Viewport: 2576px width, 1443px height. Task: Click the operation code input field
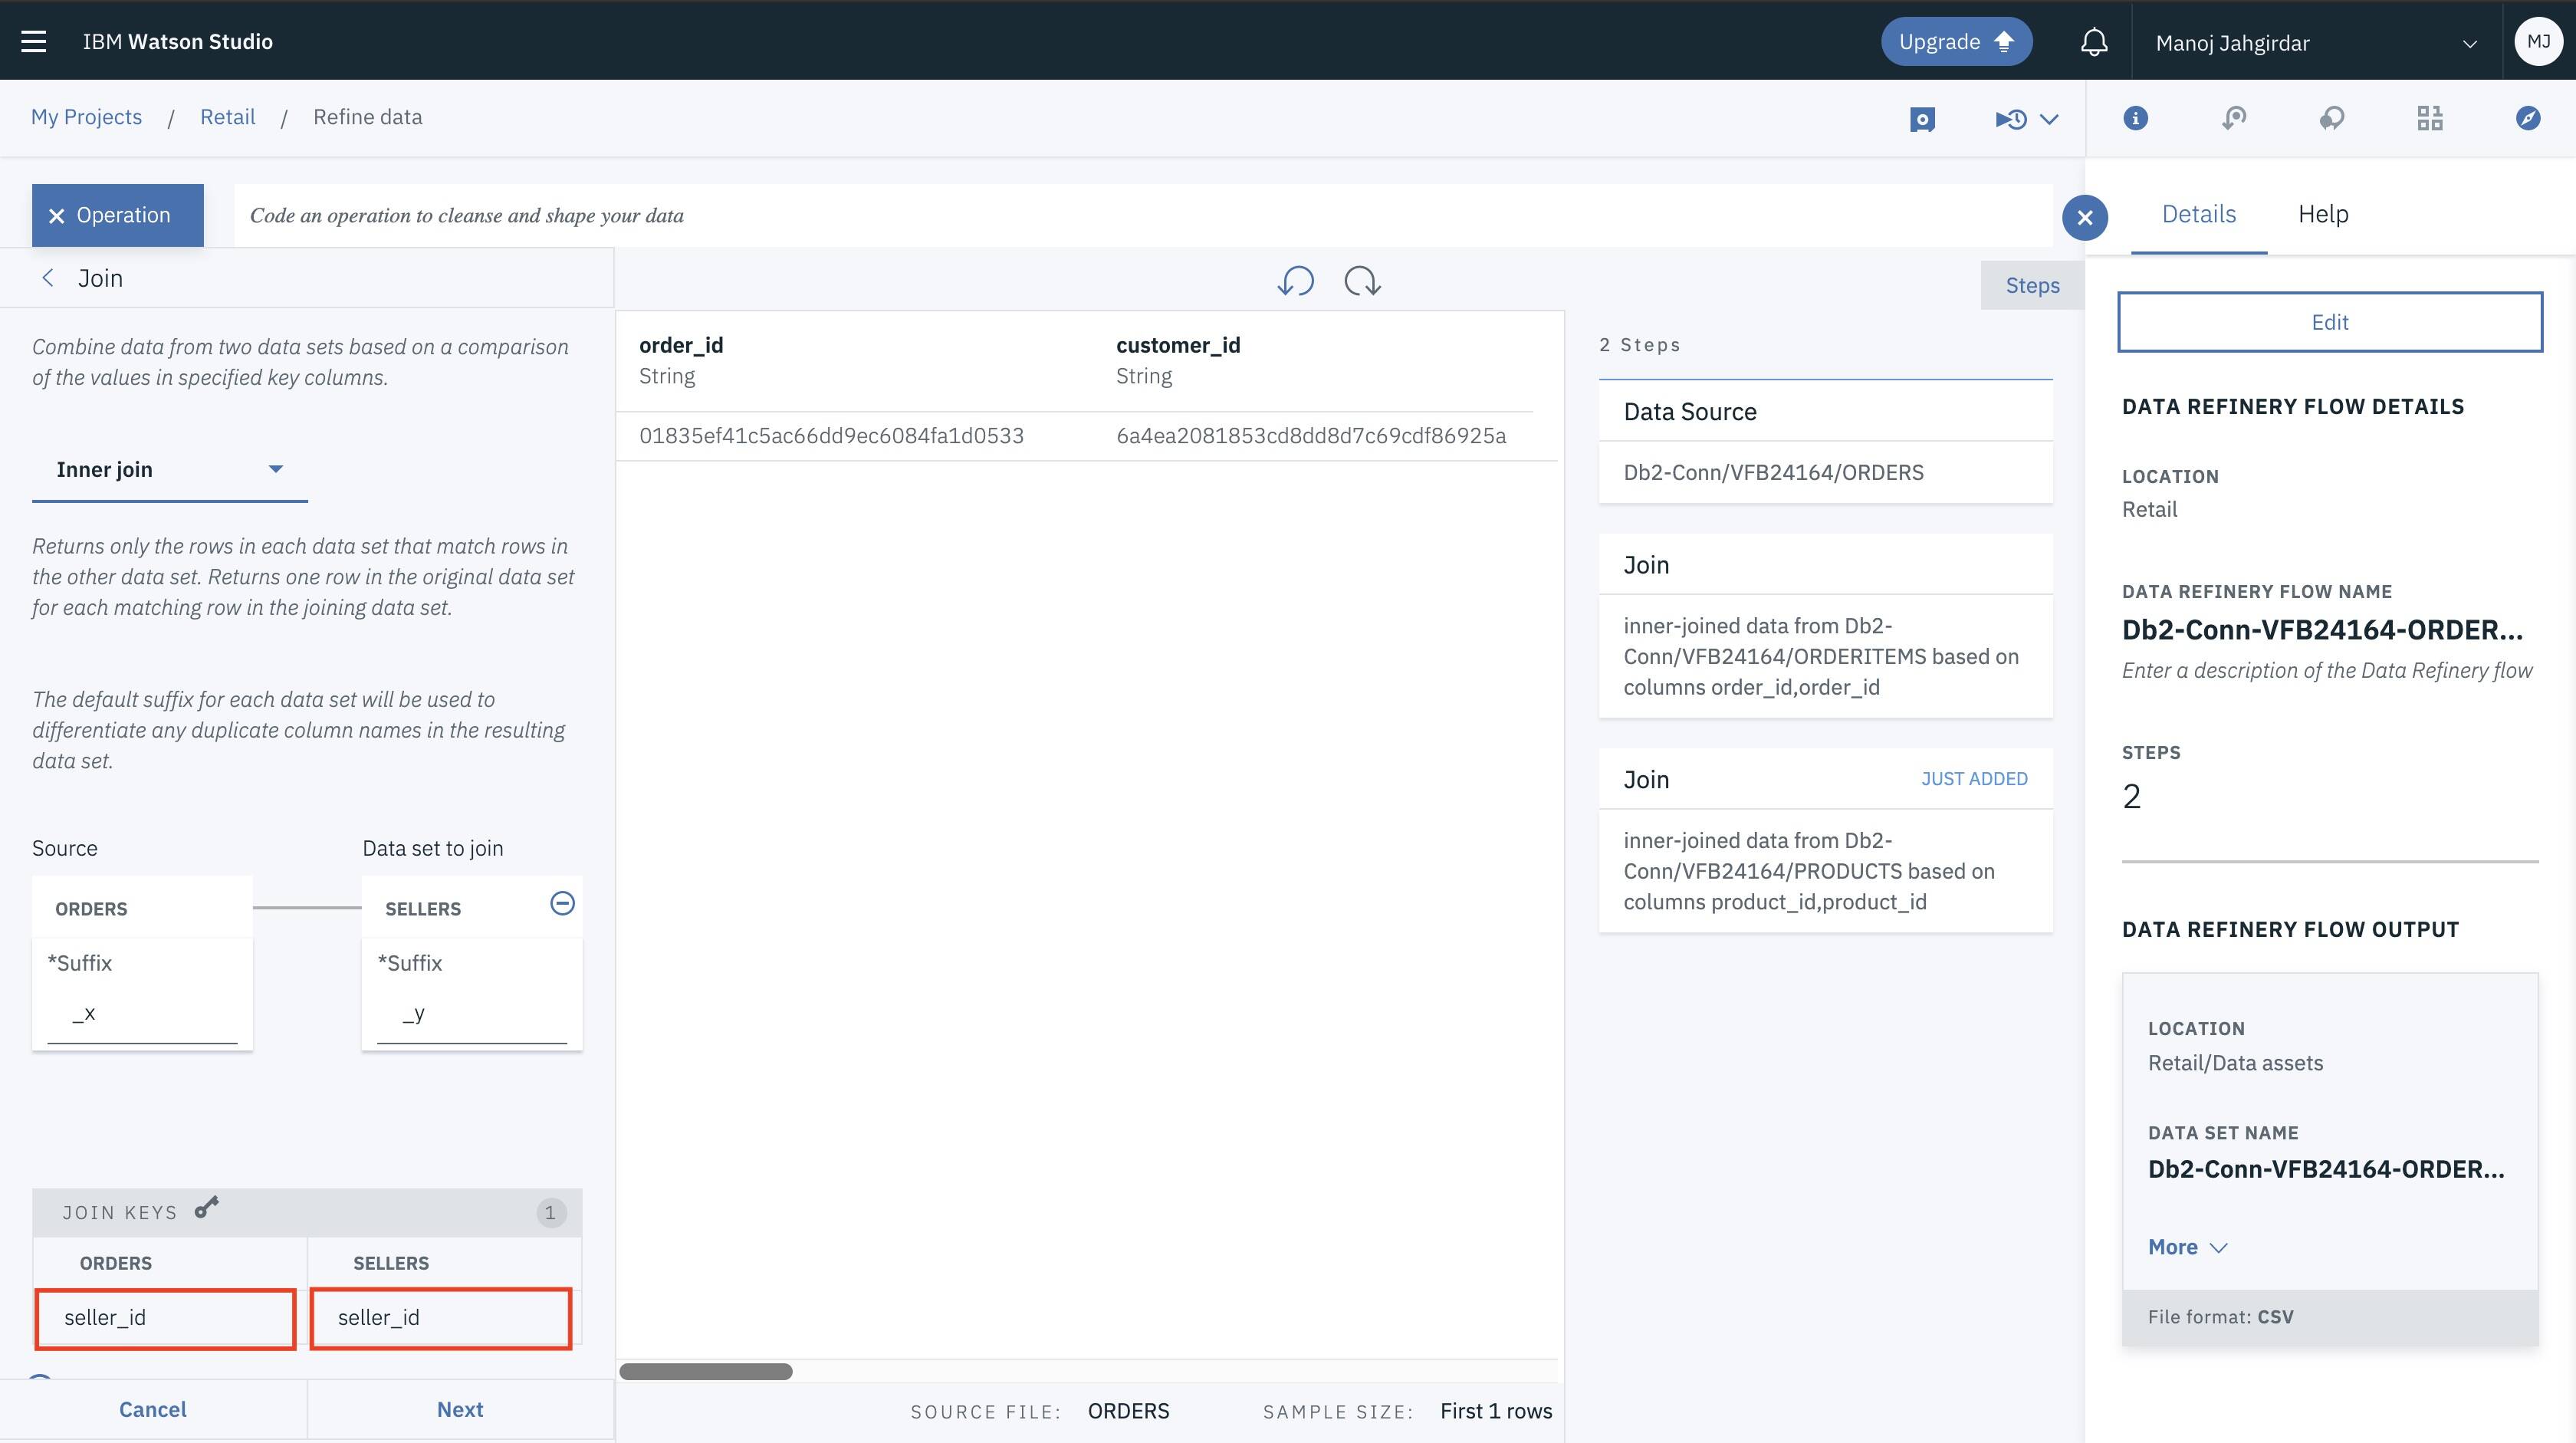[x=1143, y=215]
